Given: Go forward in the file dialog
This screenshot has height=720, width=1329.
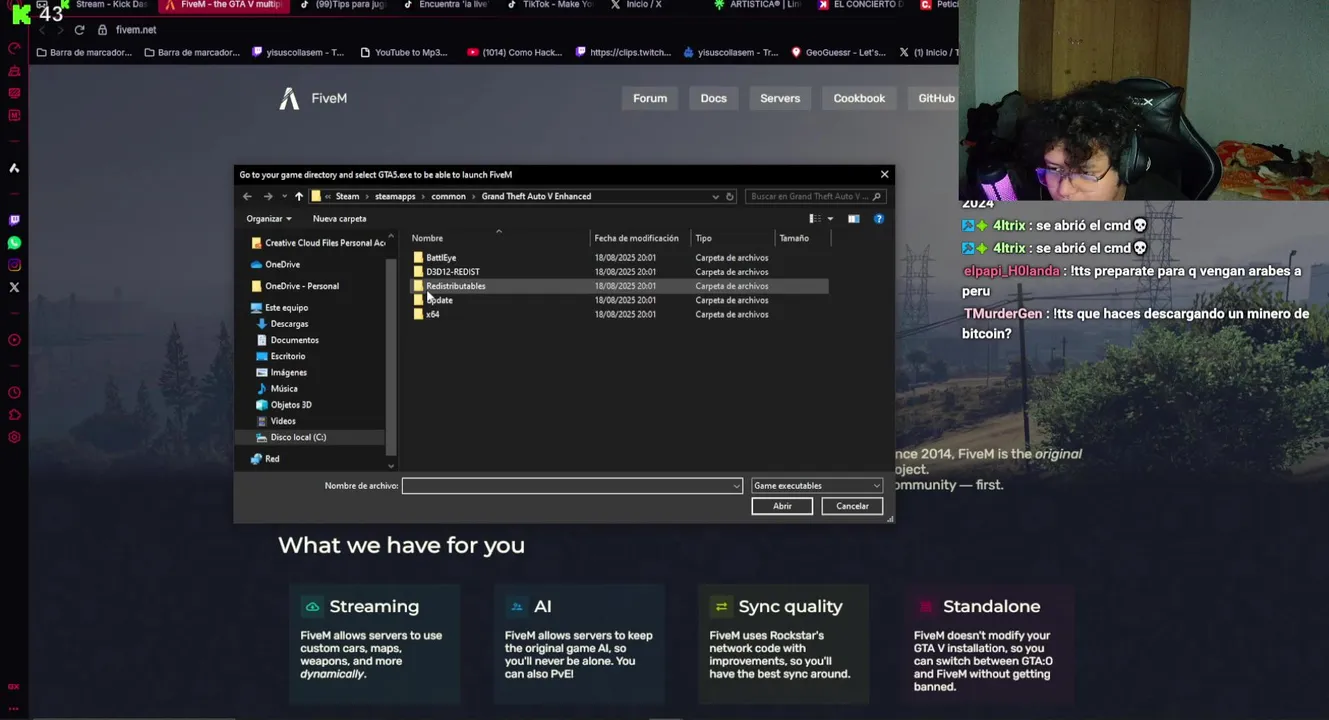Looking at the screenshot, I should click(x=267, y=196).
